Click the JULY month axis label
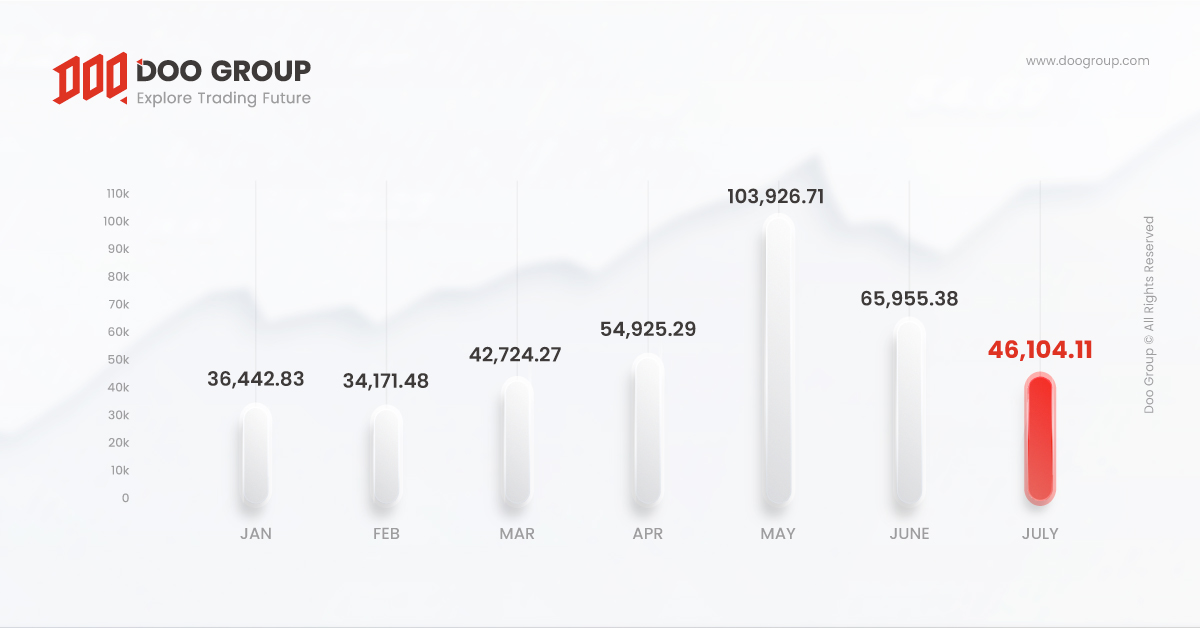1200x628 pixels. point(1040,534)
